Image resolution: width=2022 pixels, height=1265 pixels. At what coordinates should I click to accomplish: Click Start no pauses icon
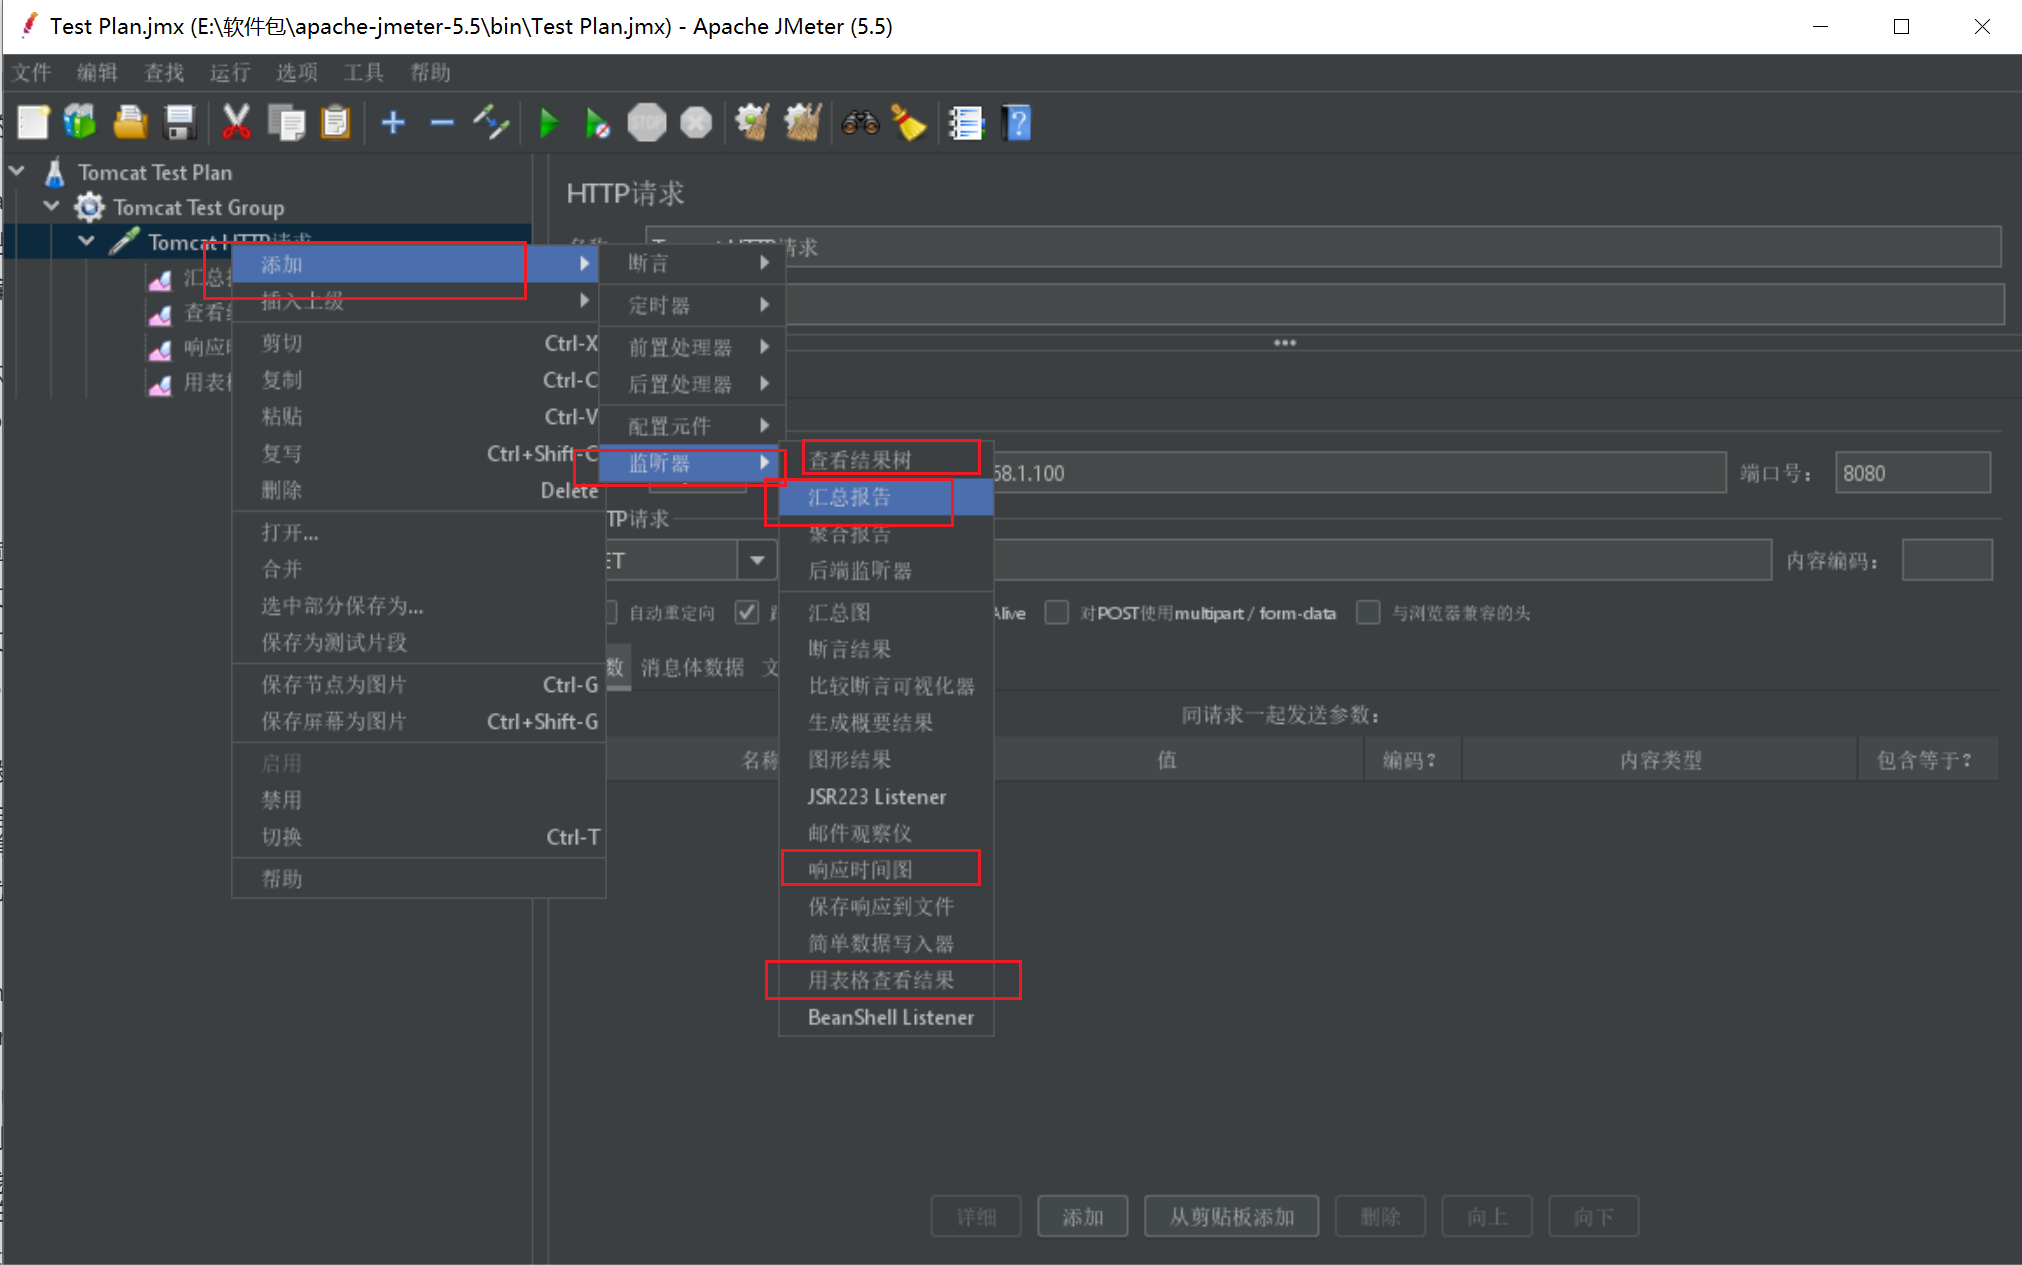point(597,123)
